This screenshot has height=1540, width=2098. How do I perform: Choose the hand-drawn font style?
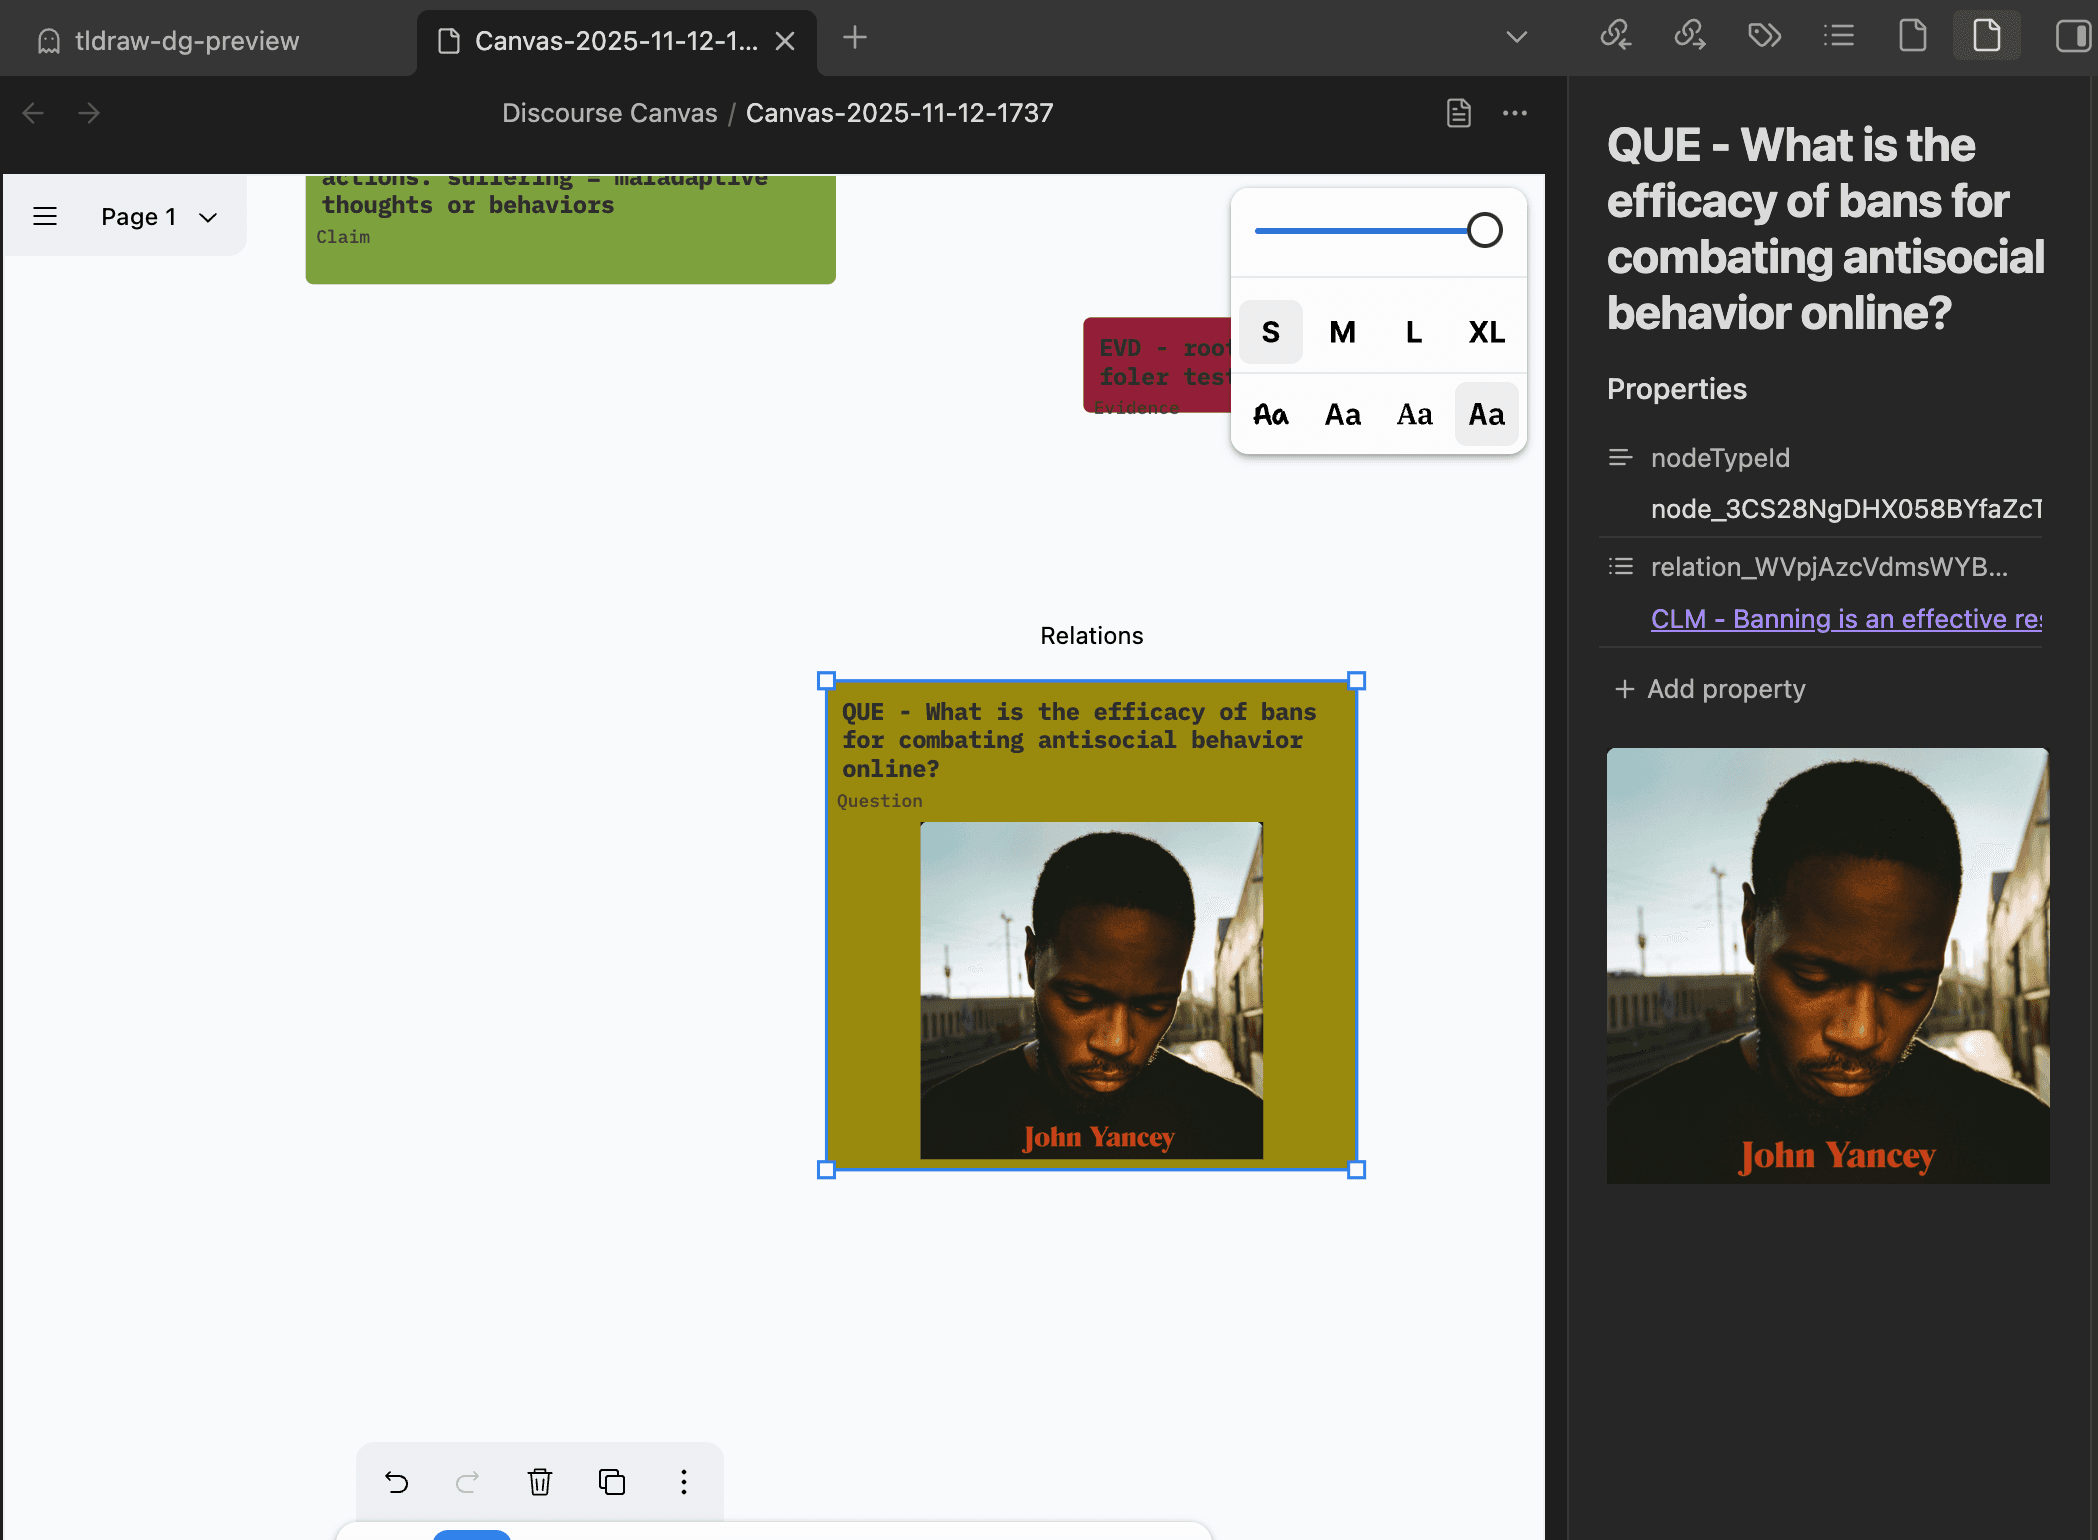[x=1270, y=414]
